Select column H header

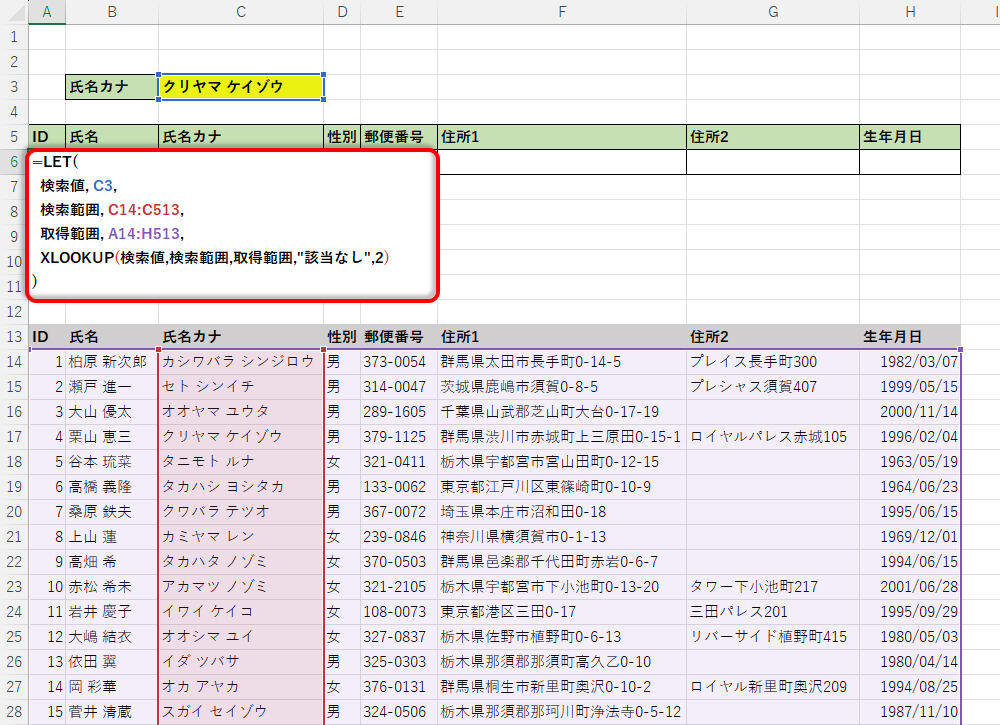pyautogui.click(x=910, y=12)
